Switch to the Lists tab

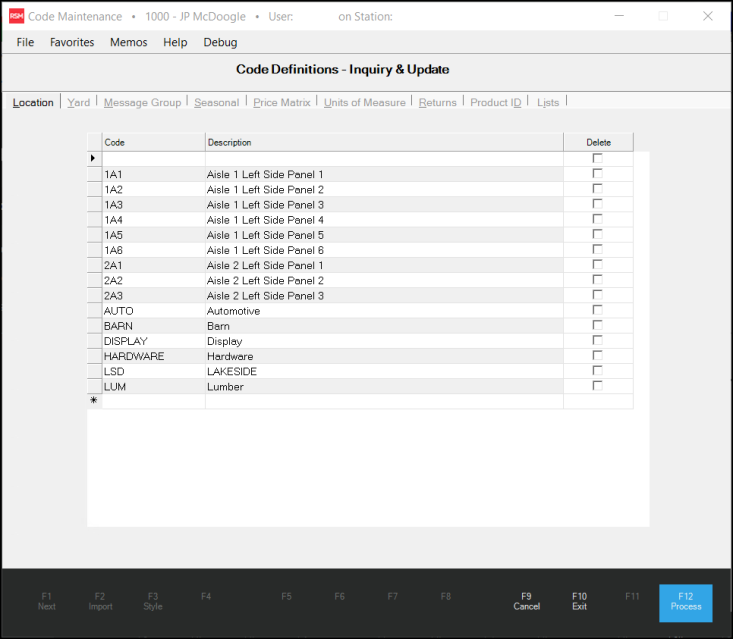548,102
